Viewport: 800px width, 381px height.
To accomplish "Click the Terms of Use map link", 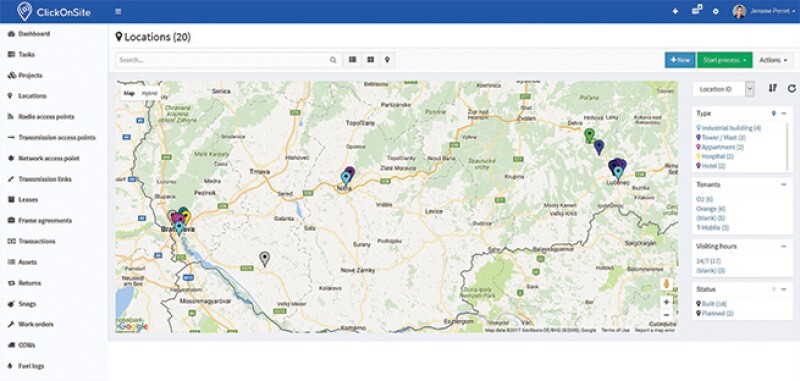I will point(615,330).
